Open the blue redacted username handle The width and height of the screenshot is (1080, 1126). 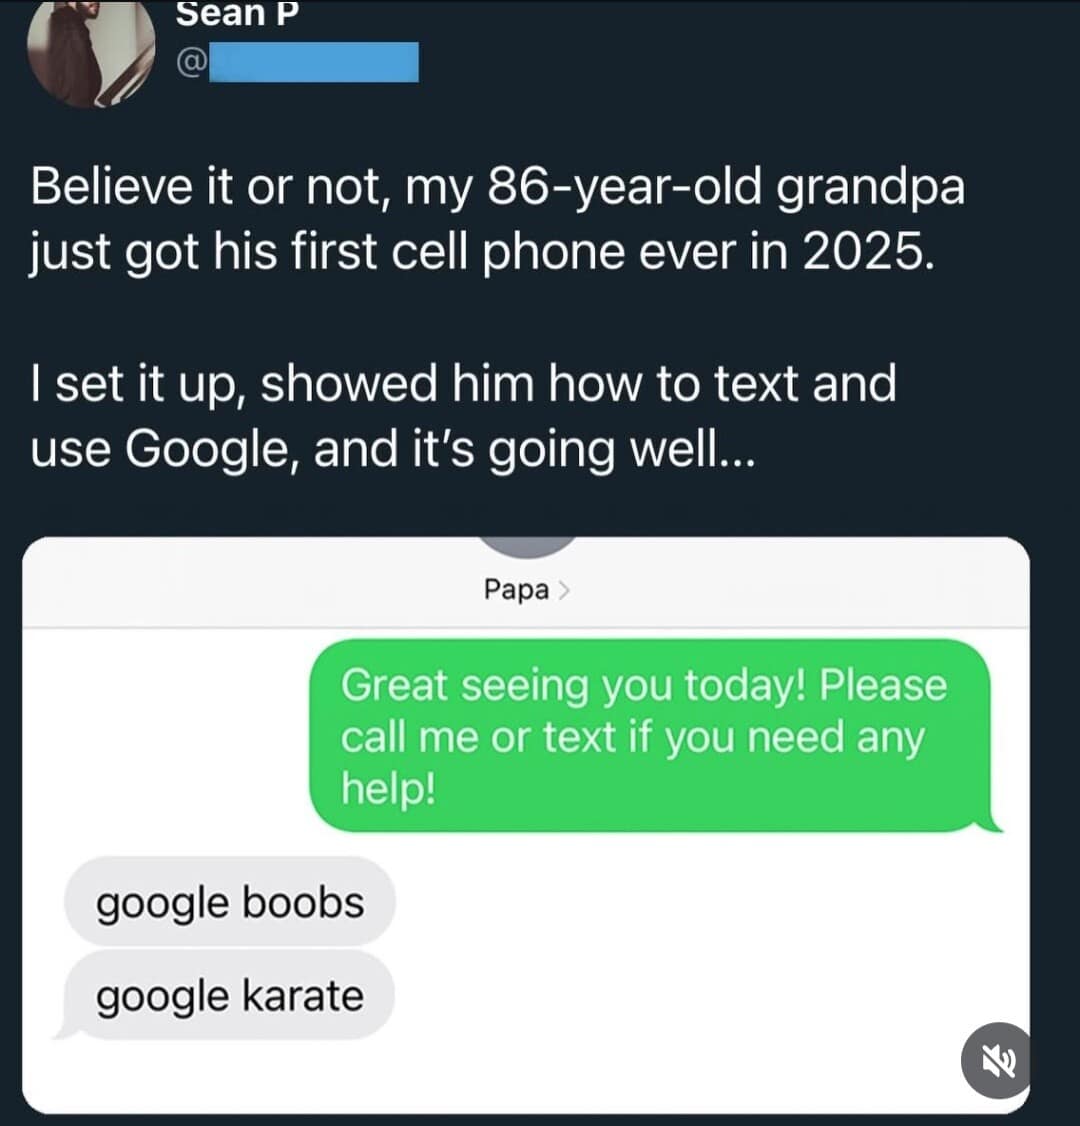coord(311,62)
